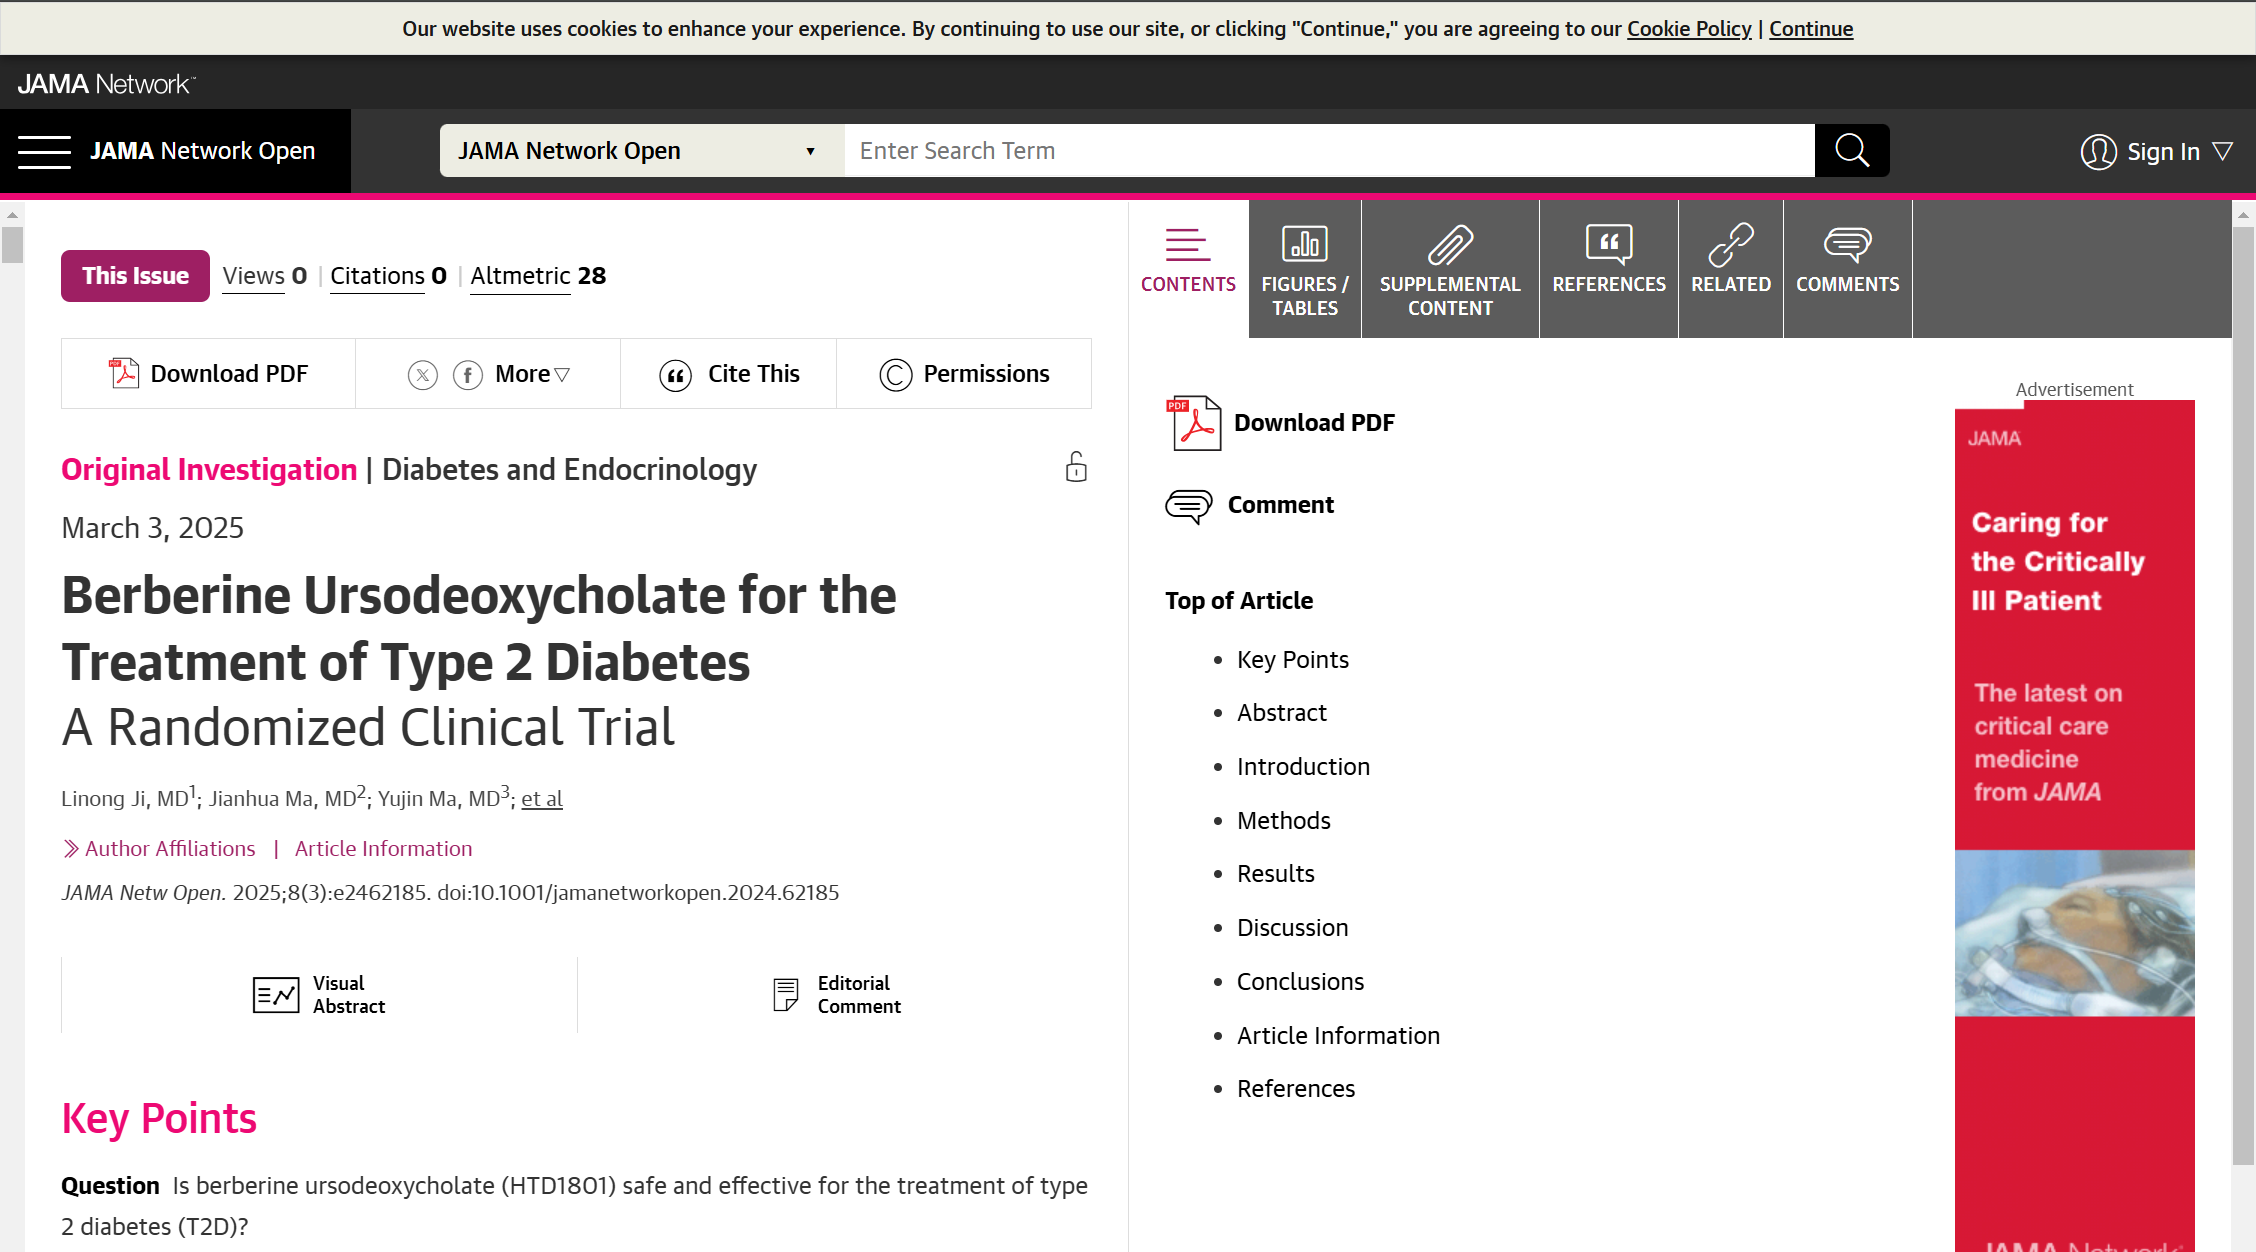Jump to Key Points in contents
Image resolution: width=2256 pixels, height=1252 pixels.
[x=1293, y=660]
